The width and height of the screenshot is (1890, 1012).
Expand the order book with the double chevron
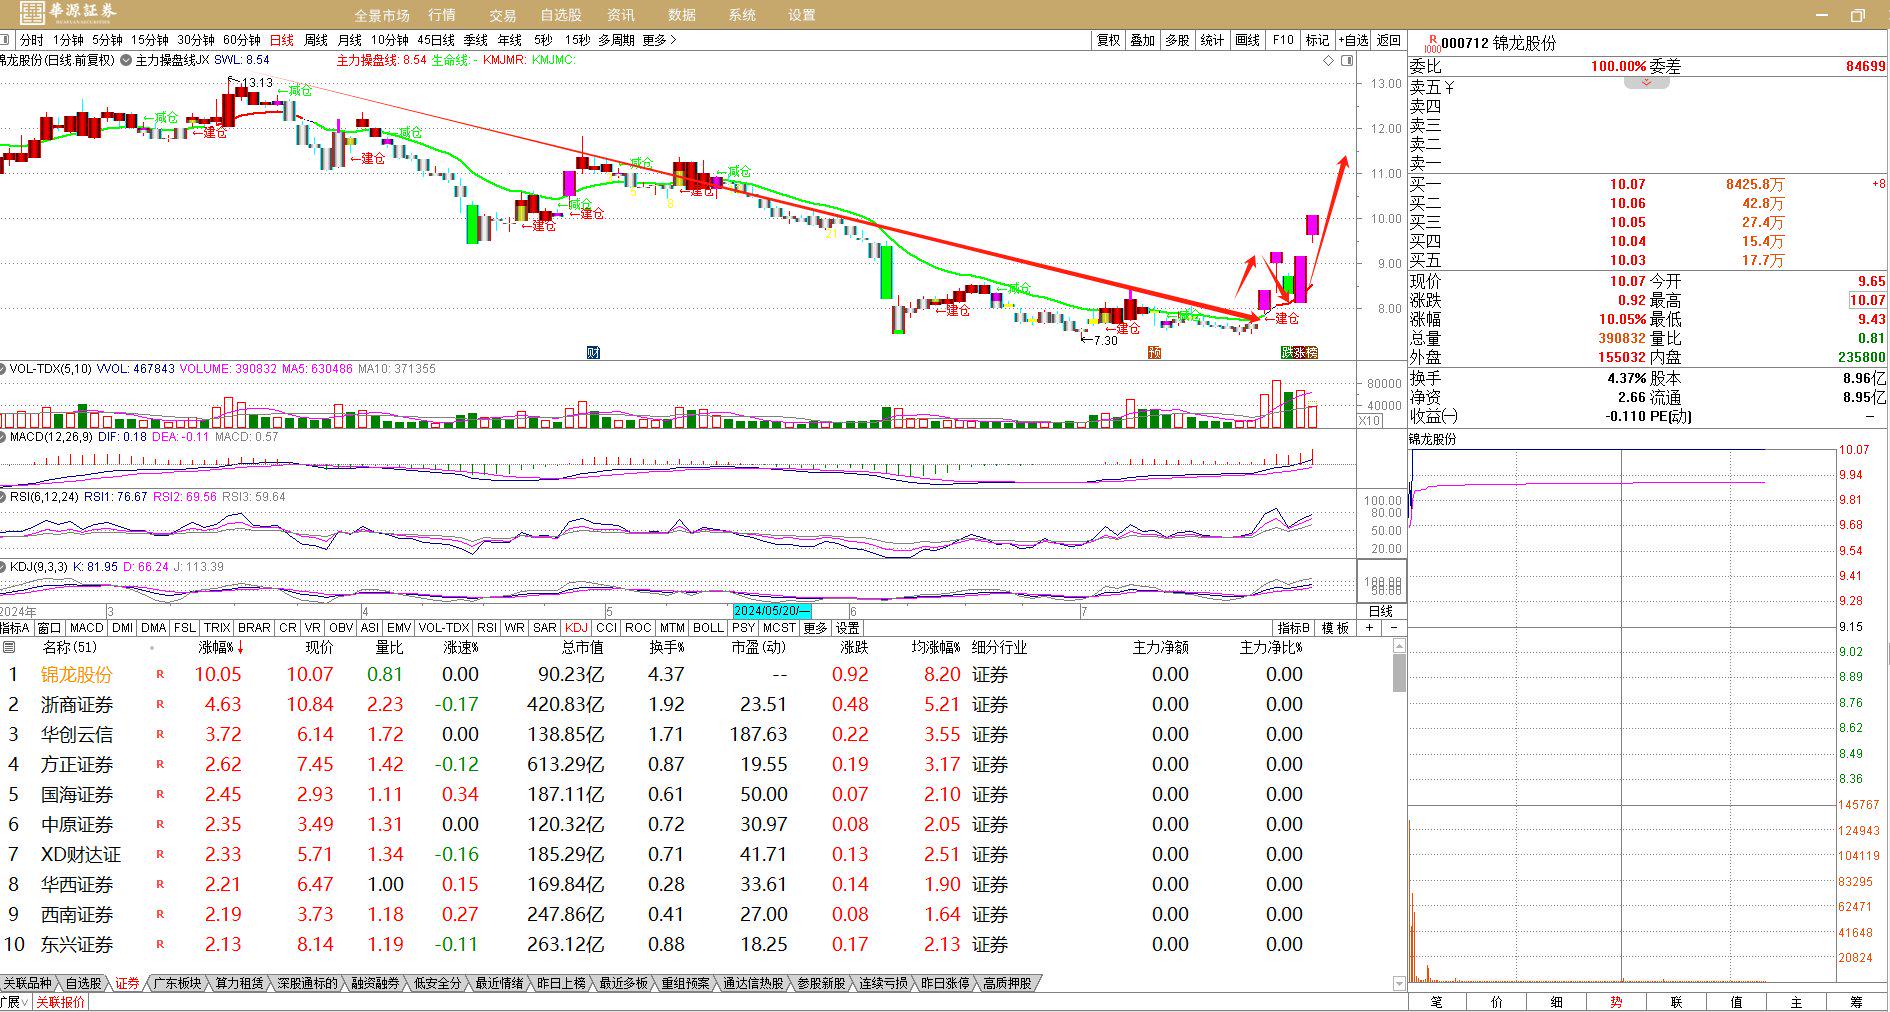[x=1645, y=83]
